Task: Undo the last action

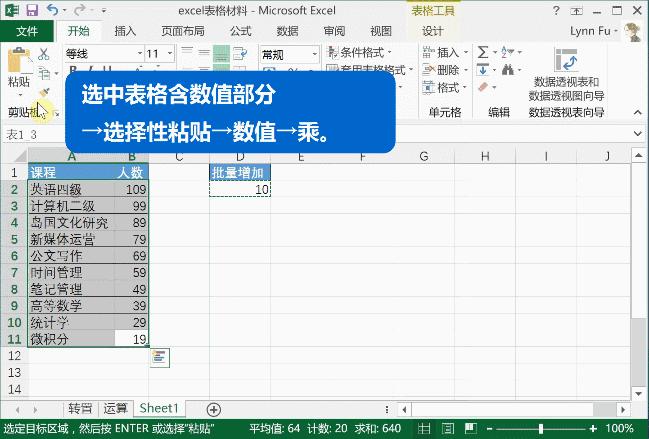Action: [x=52, y=9]
